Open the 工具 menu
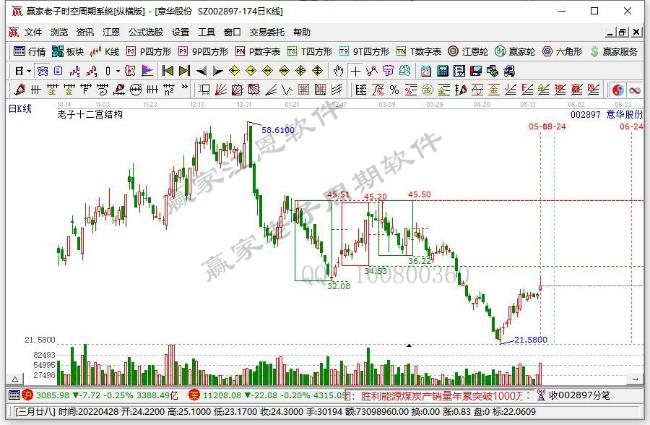Image resolution: width=650 pixels, height=425 pixels. click(x=206, y=32)
